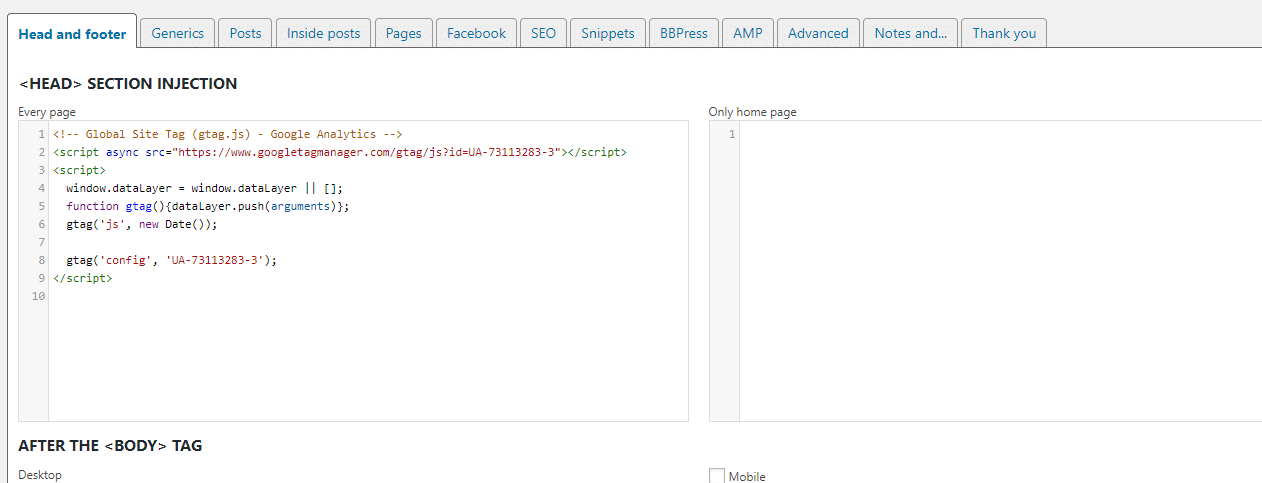
Task: Switch to the SEO tab
Action: (543, 33)
